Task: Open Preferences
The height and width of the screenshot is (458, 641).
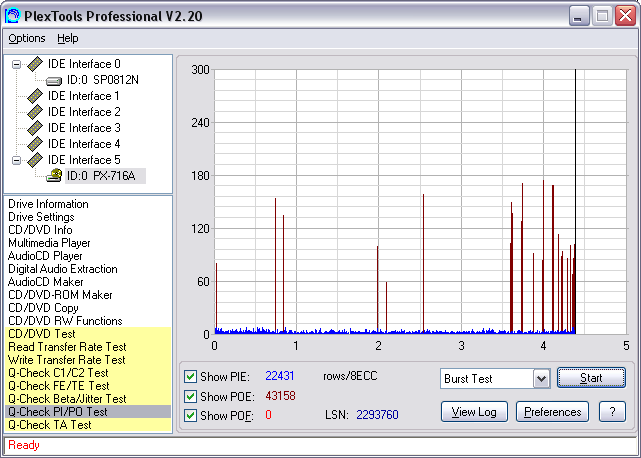Action: coord(552,412)
